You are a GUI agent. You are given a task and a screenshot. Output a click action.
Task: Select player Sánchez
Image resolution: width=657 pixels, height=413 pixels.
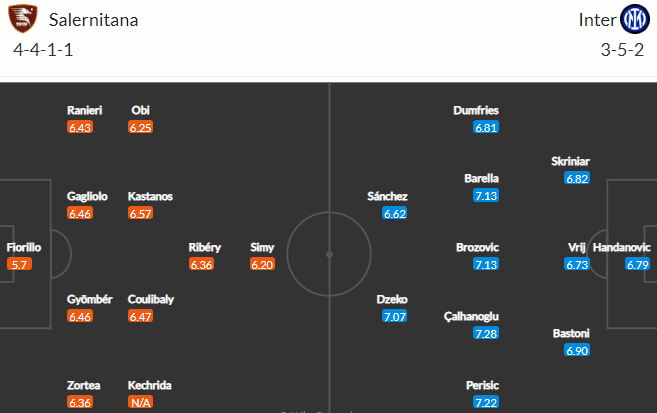387,196
